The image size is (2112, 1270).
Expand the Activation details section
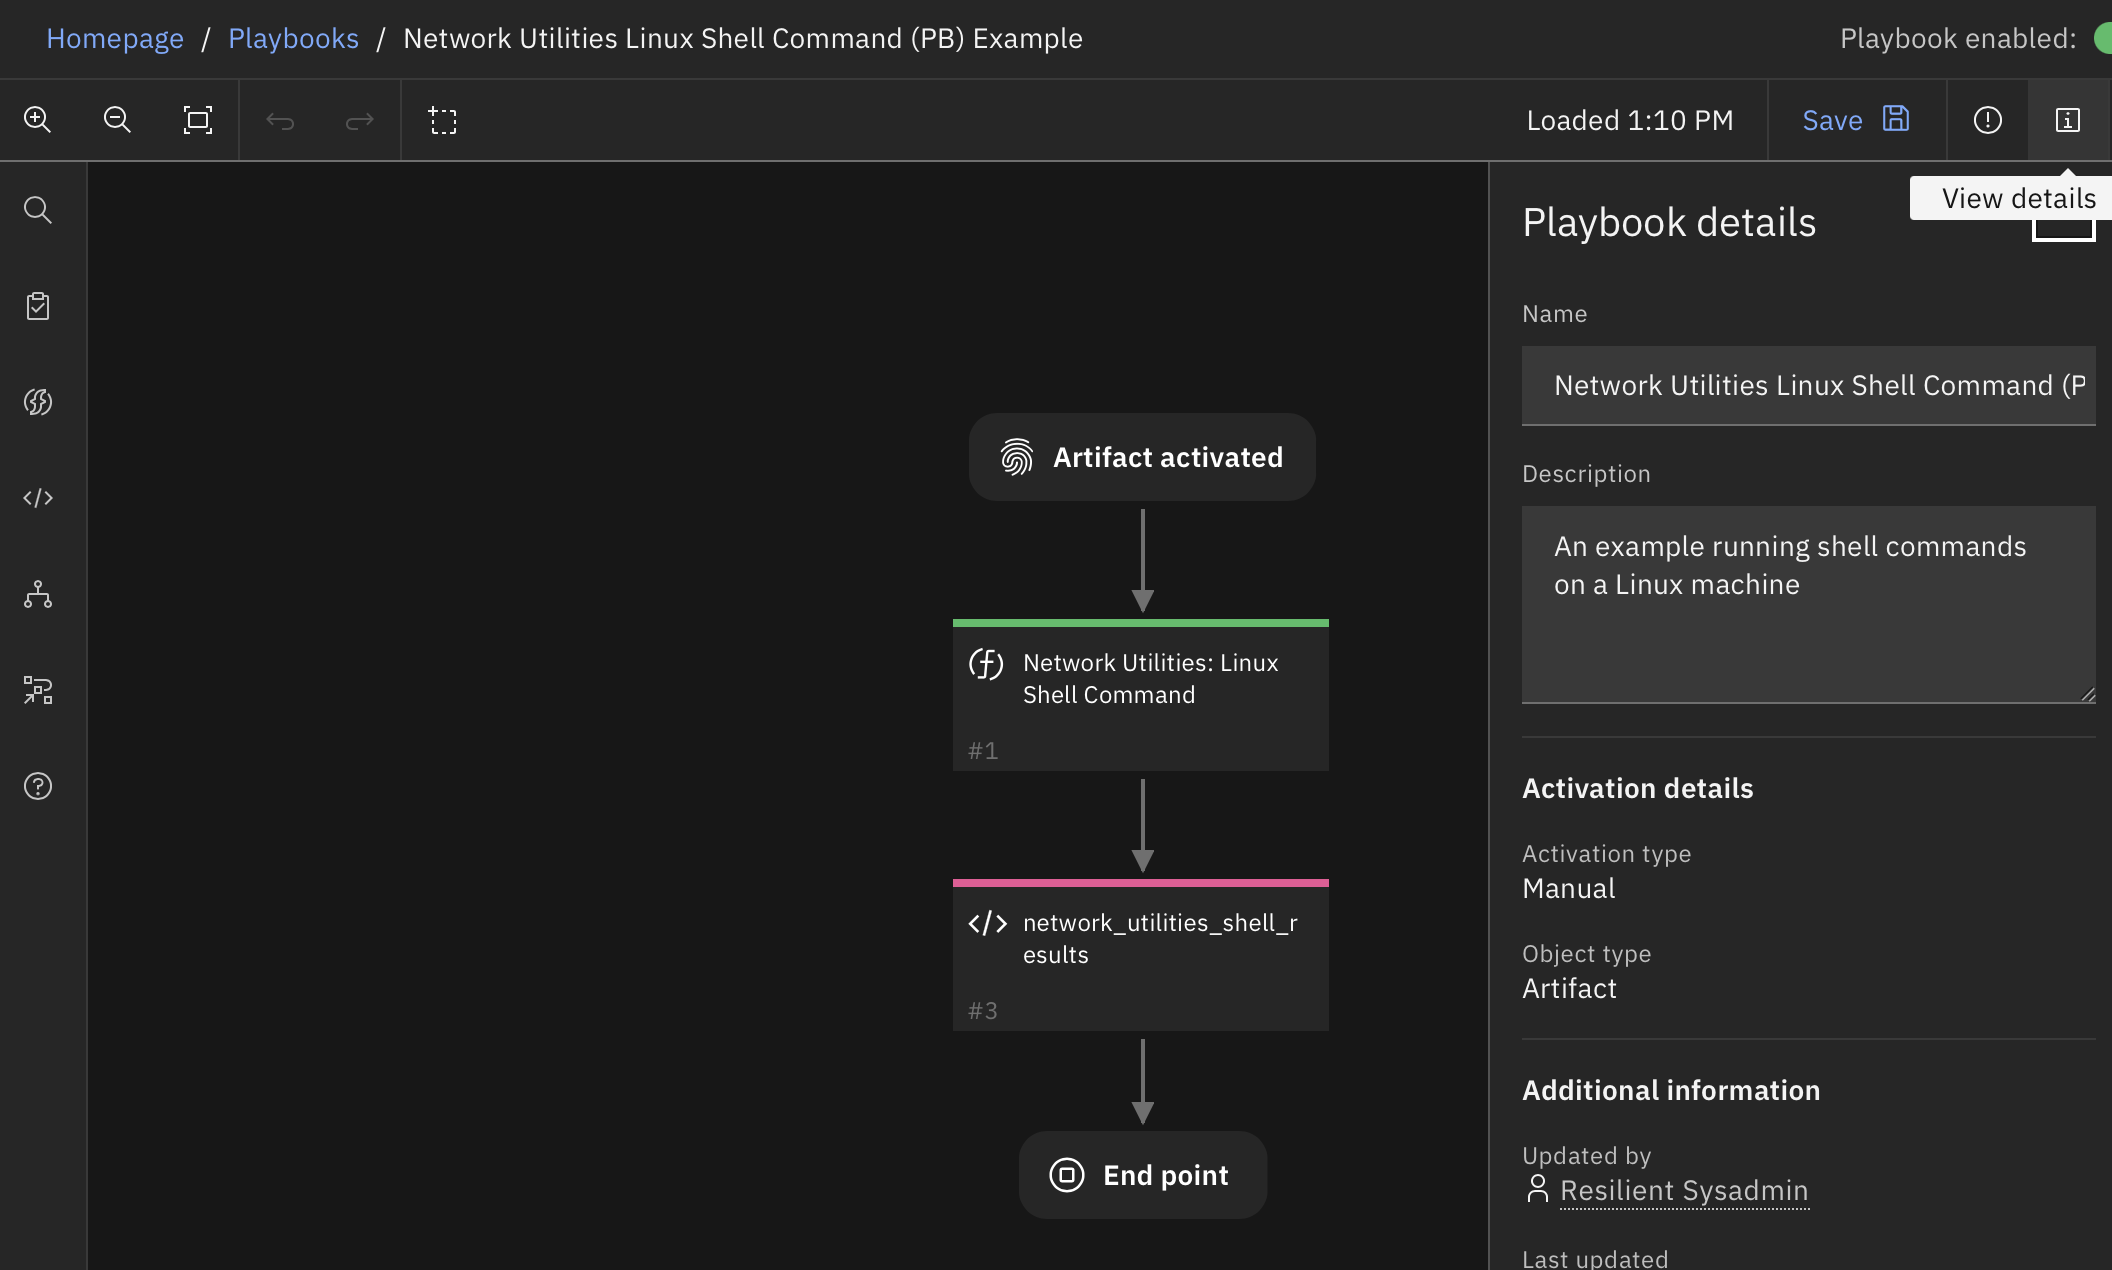coord(1637,786)
